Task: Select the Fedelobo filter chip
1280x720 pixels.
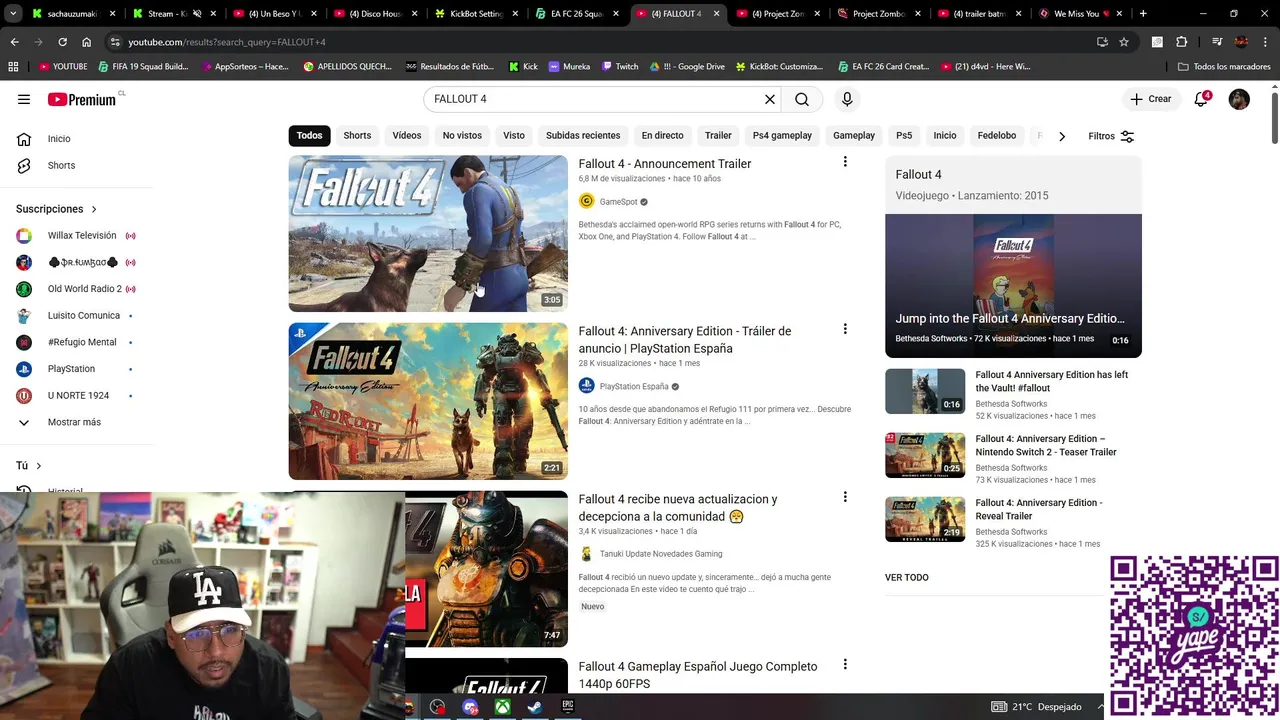Action: pos(997,135)
